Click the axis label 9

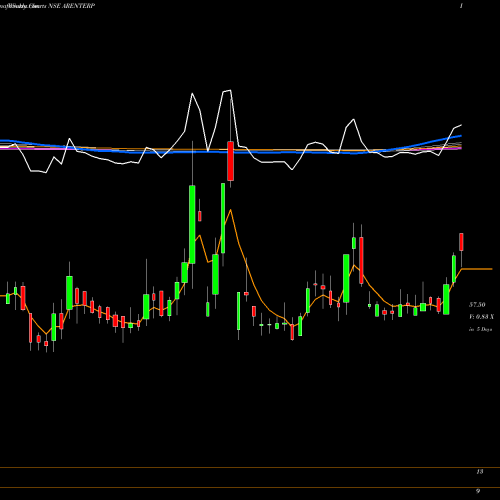pyautogui.click(x=478, y=491)
